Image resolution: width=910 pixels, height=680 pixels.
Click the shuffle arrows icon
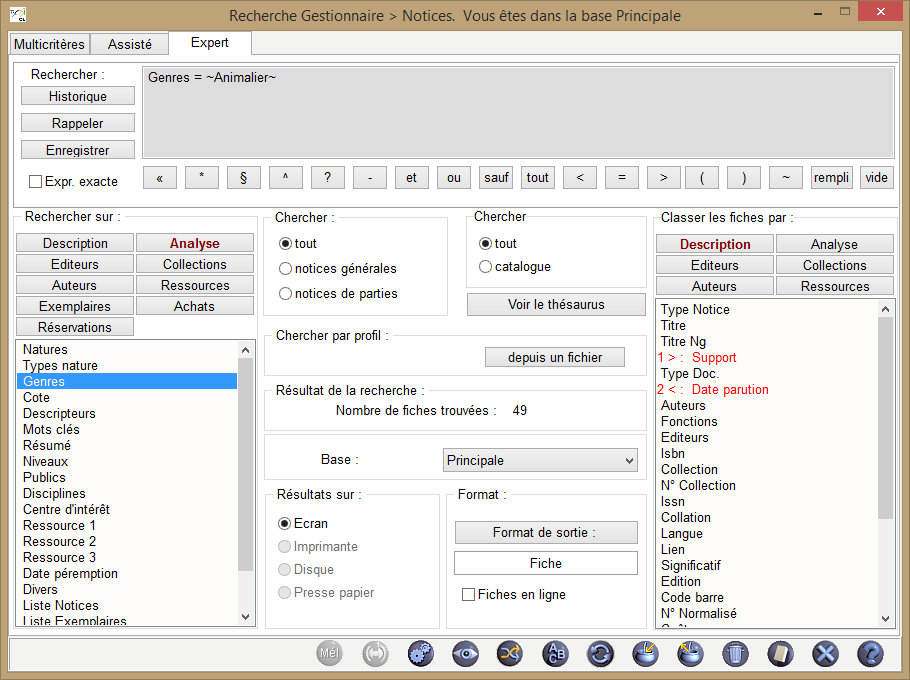[x=510, y=654]
